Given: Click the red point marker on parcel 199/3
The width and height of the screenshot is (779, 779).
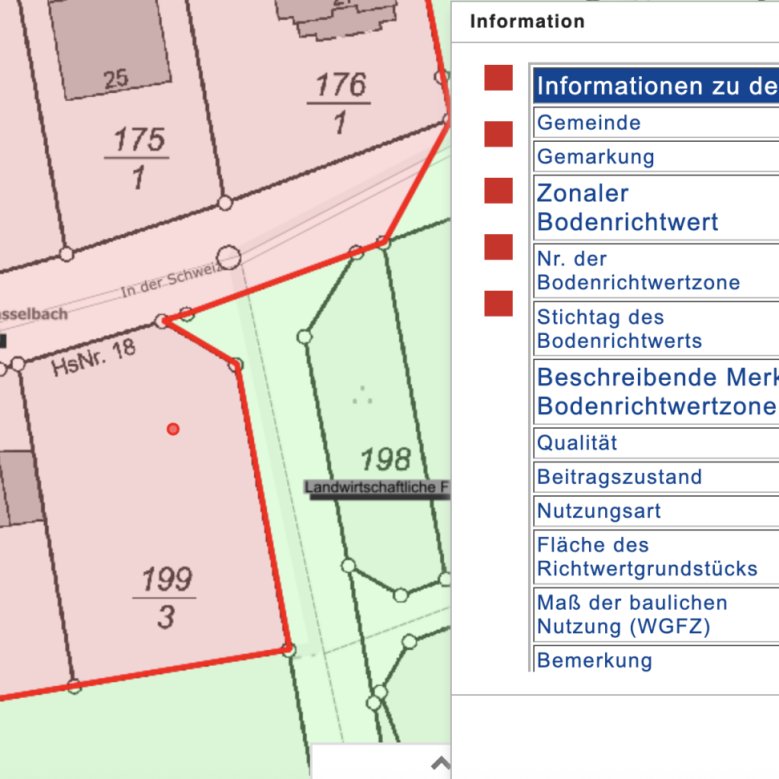Looking at the screenshot, I should (173, 429).
